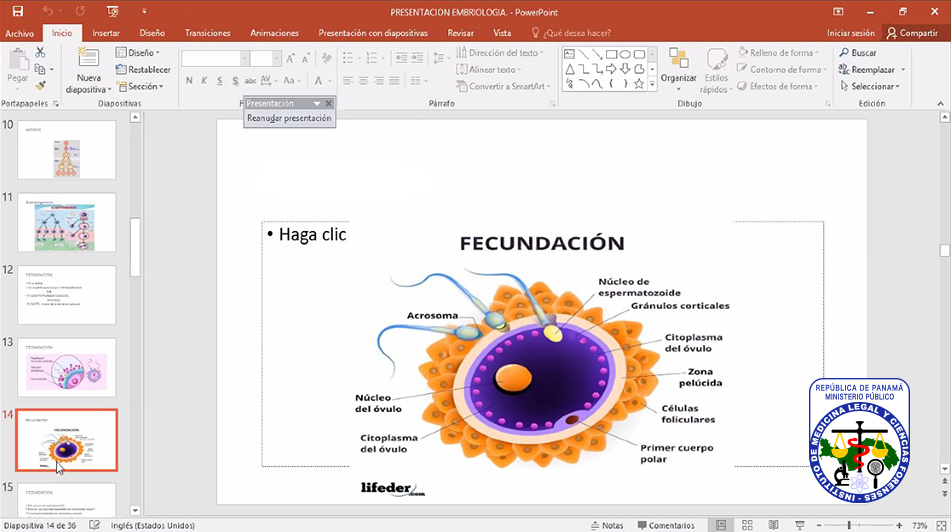Center the paragraph text
The width and height of the screenshot is (951, 532).
(x=363, y=80)
